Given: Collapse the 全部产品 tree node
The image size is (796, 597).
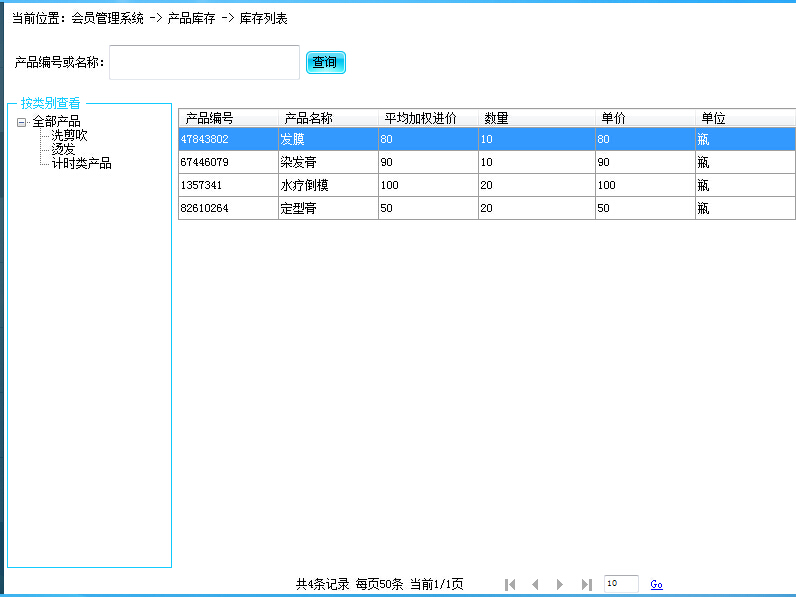Looking at the screenshot, I should pos(21,122).
